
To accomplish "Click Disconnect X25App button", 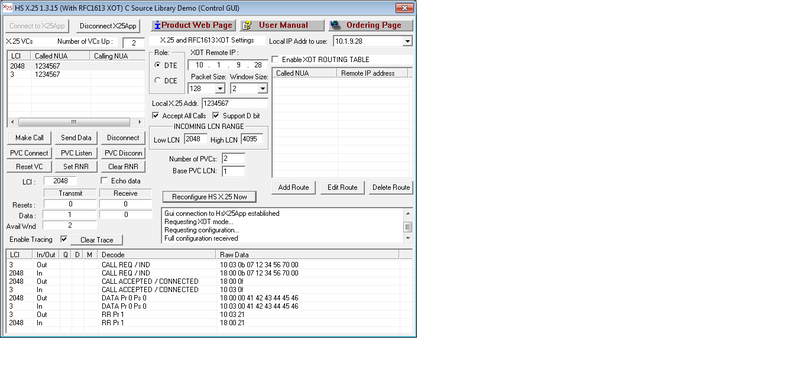I will tap(108, 26).
